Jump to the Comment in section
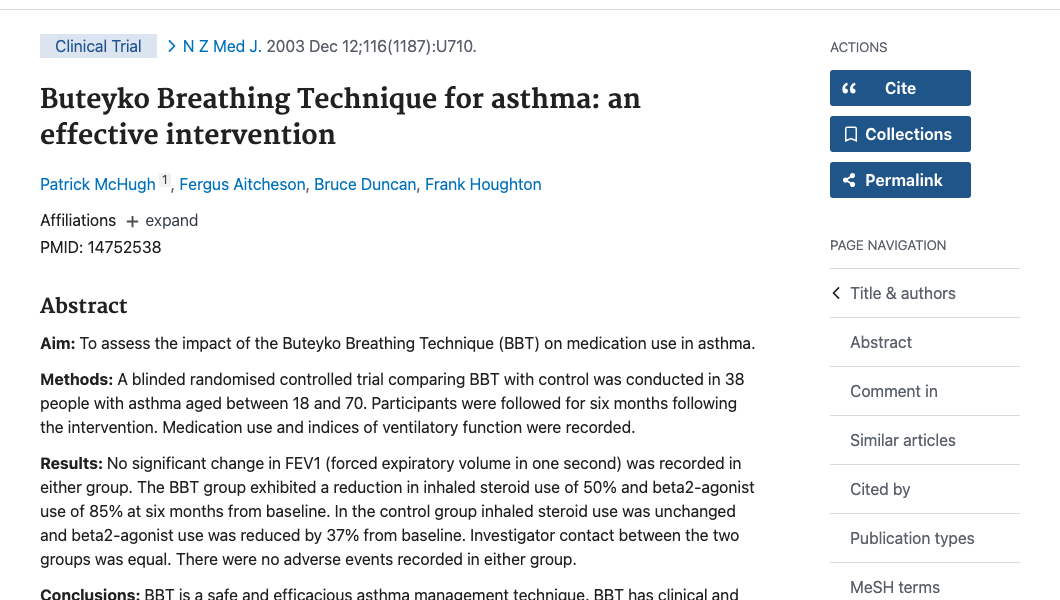Viewport: 1060px width, 600px height. point(893,391)
